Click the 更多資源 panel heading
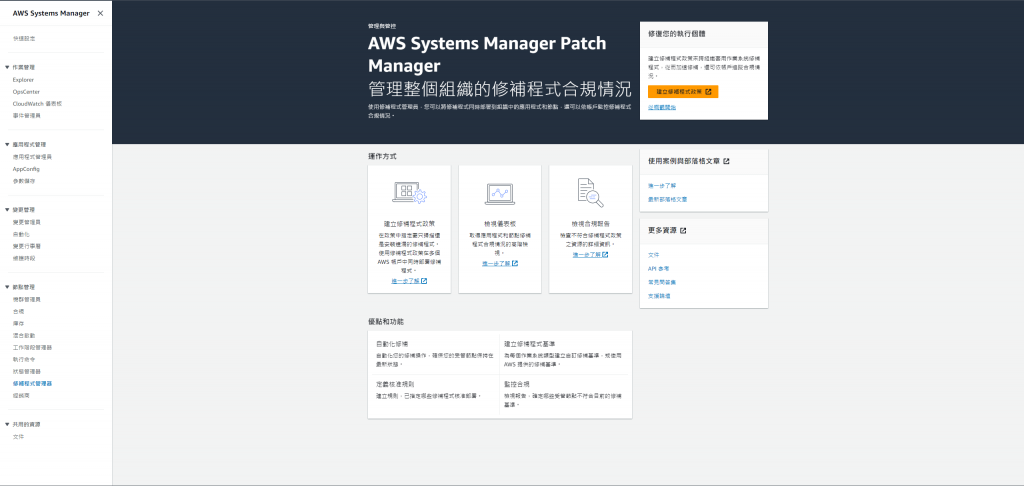Viewport: 1024px width, 486px height. [x=662, y=231]
